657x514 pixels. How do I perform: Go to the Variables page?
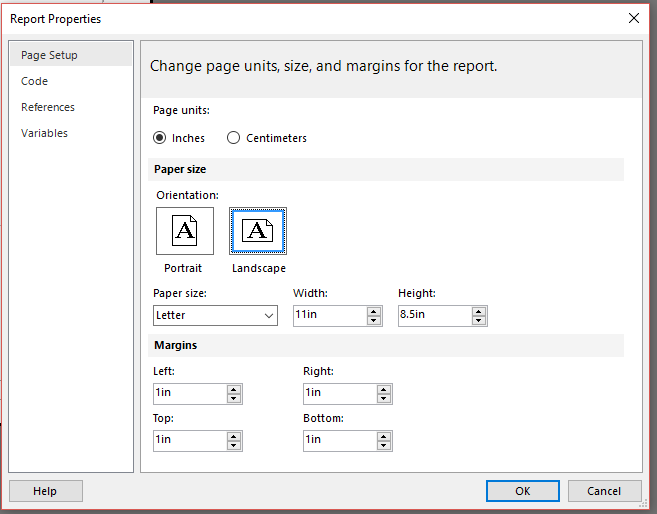coord(45,133)
